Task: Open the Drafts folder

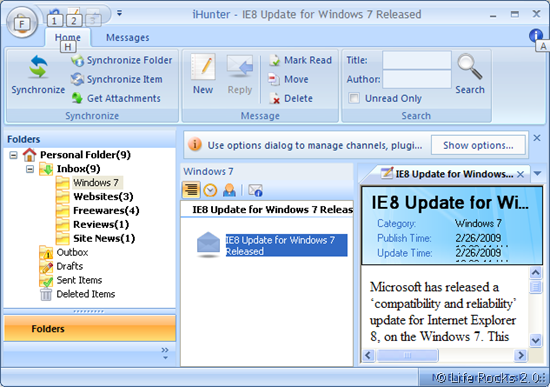Action: [70, 266]
